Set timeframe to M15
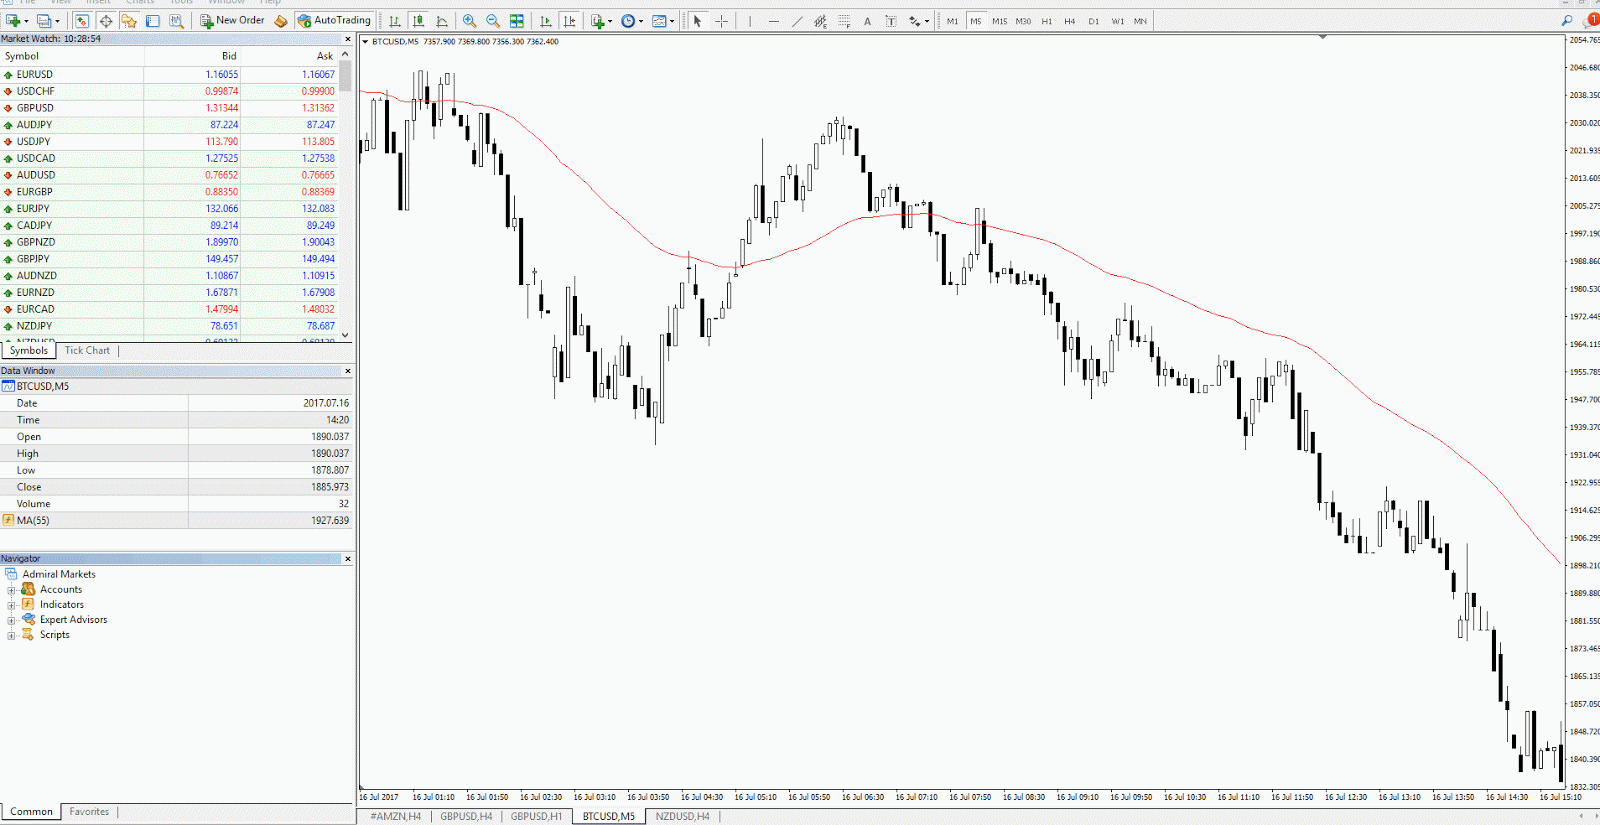 999,21
